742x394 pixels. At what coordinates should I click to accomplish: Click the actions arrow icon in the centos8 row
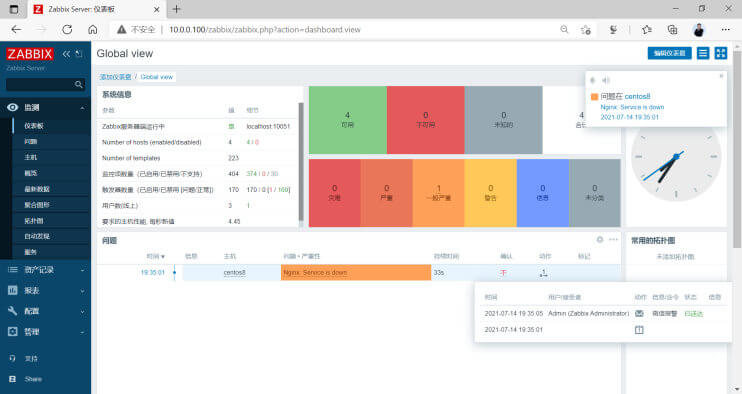click(x=544, y=272)
